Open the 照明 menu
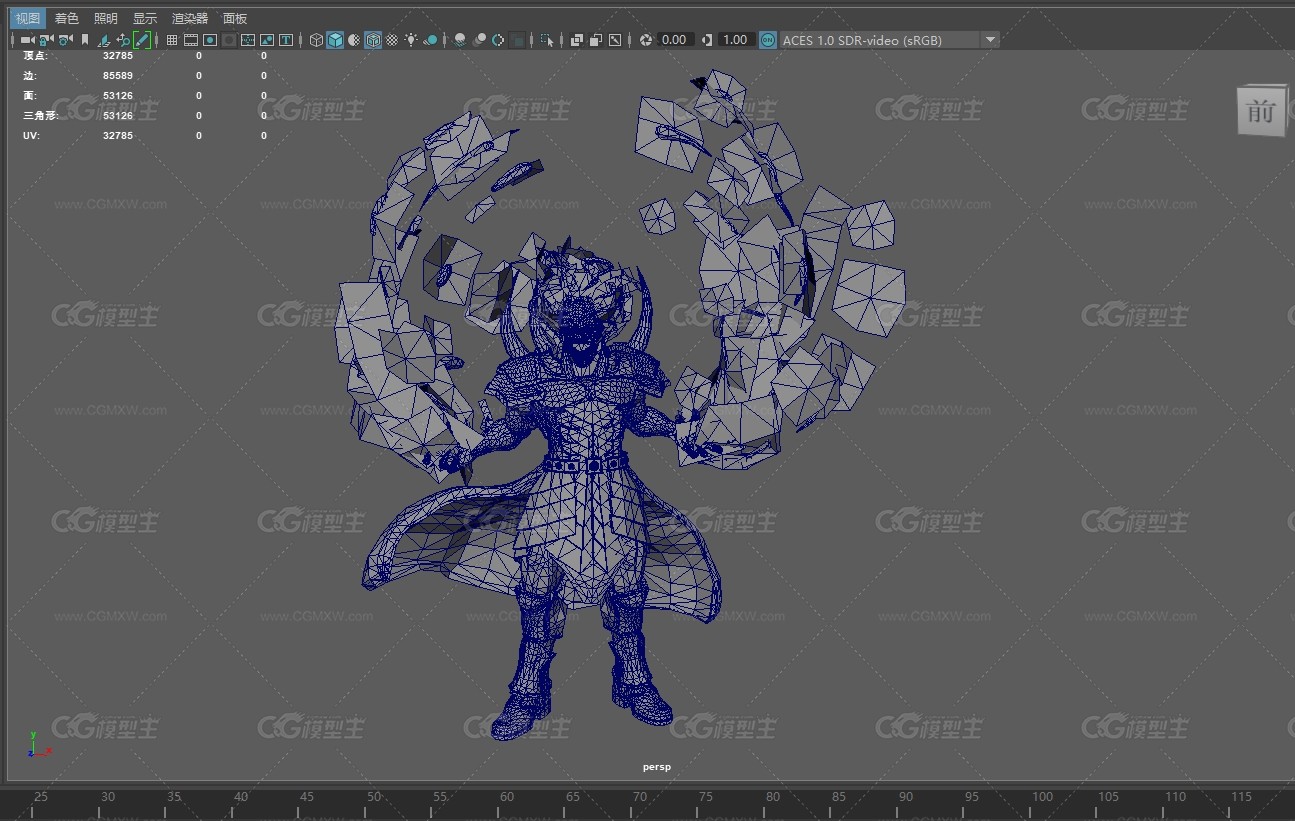 (x=105, y=18)
